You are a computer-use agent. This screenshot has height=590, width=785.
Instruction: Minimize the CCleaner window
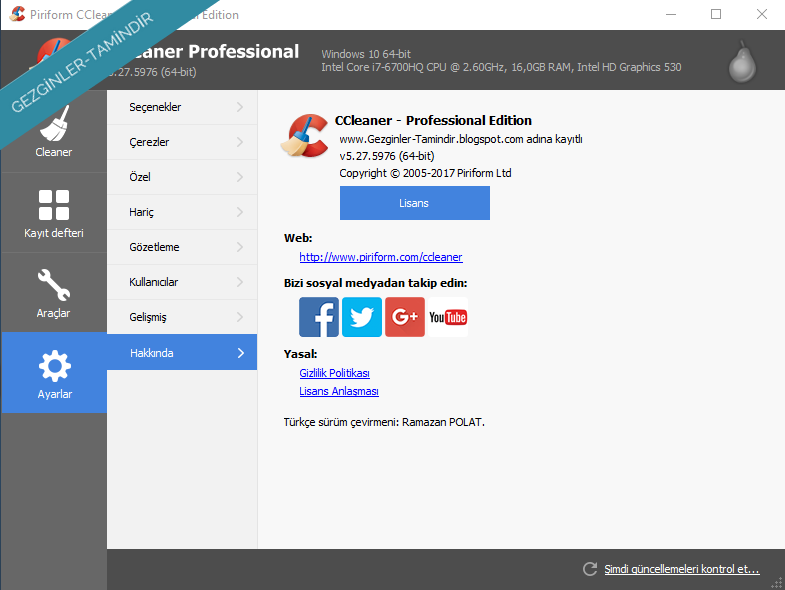pyautogui.click(x=671, y=14)
